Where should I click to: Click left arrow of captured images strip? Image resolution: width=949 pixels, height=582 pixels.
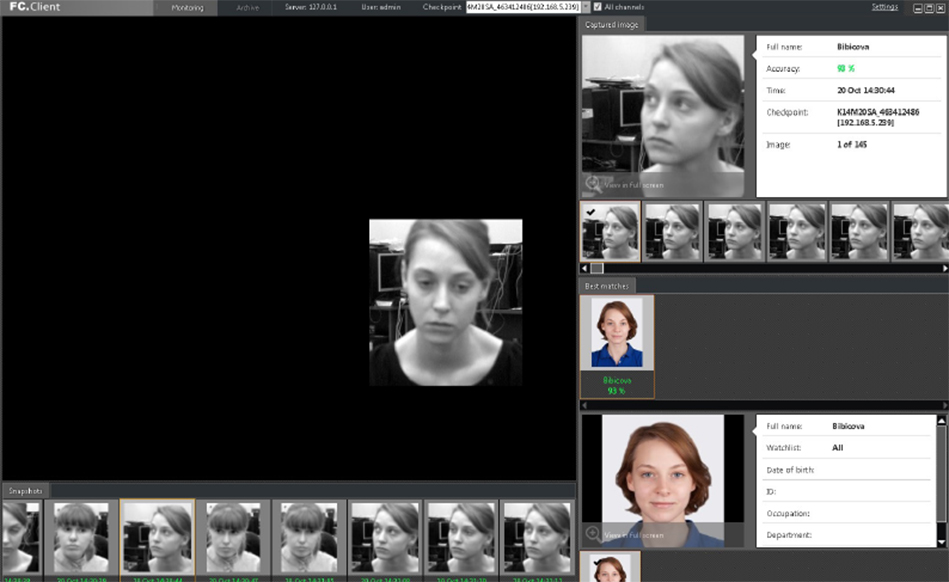584,268
